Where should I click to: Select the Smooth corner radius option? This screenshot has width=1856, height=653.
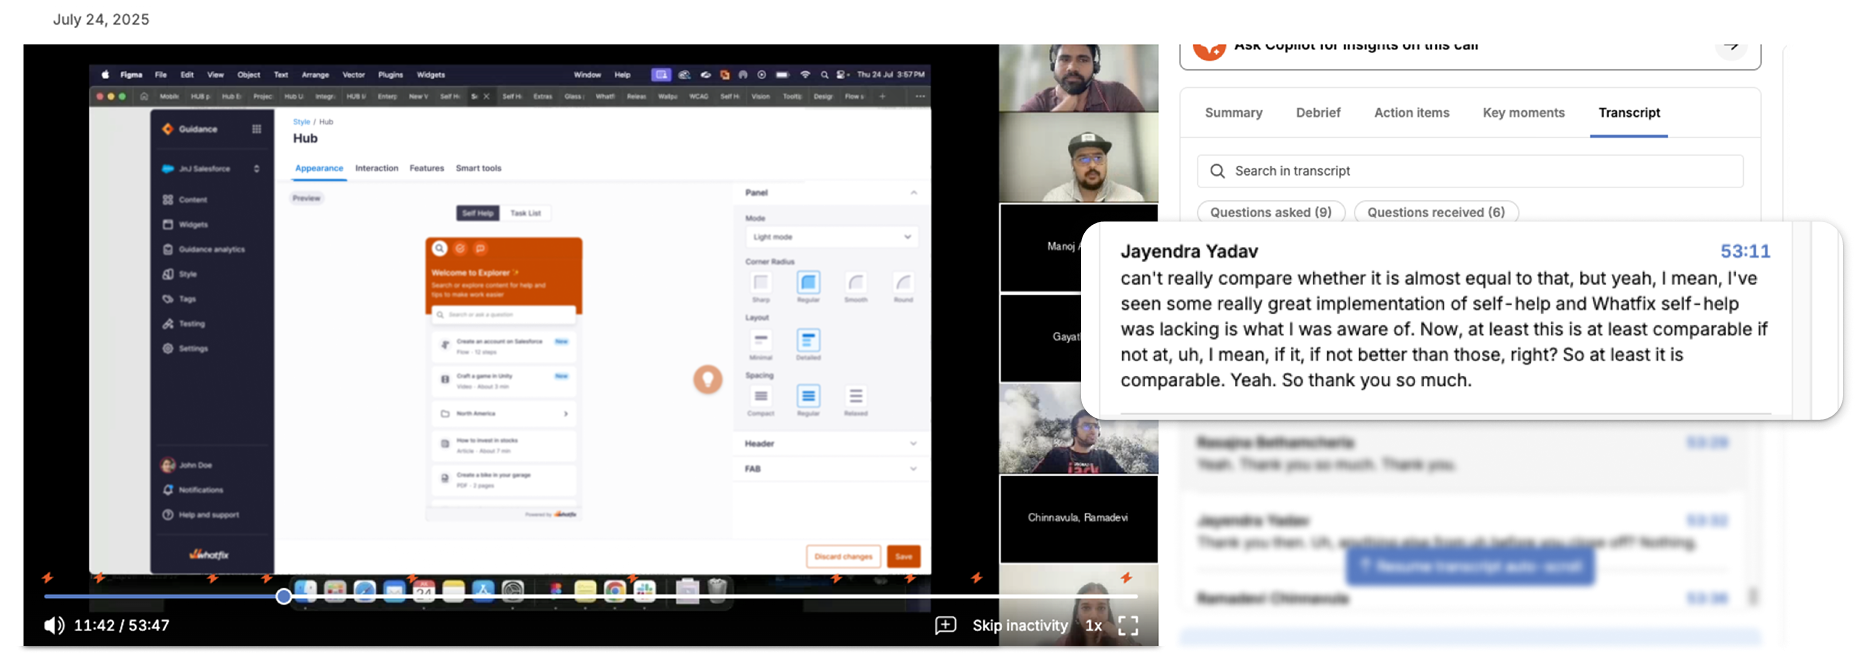pyautogui.click(x=856, y=283)
